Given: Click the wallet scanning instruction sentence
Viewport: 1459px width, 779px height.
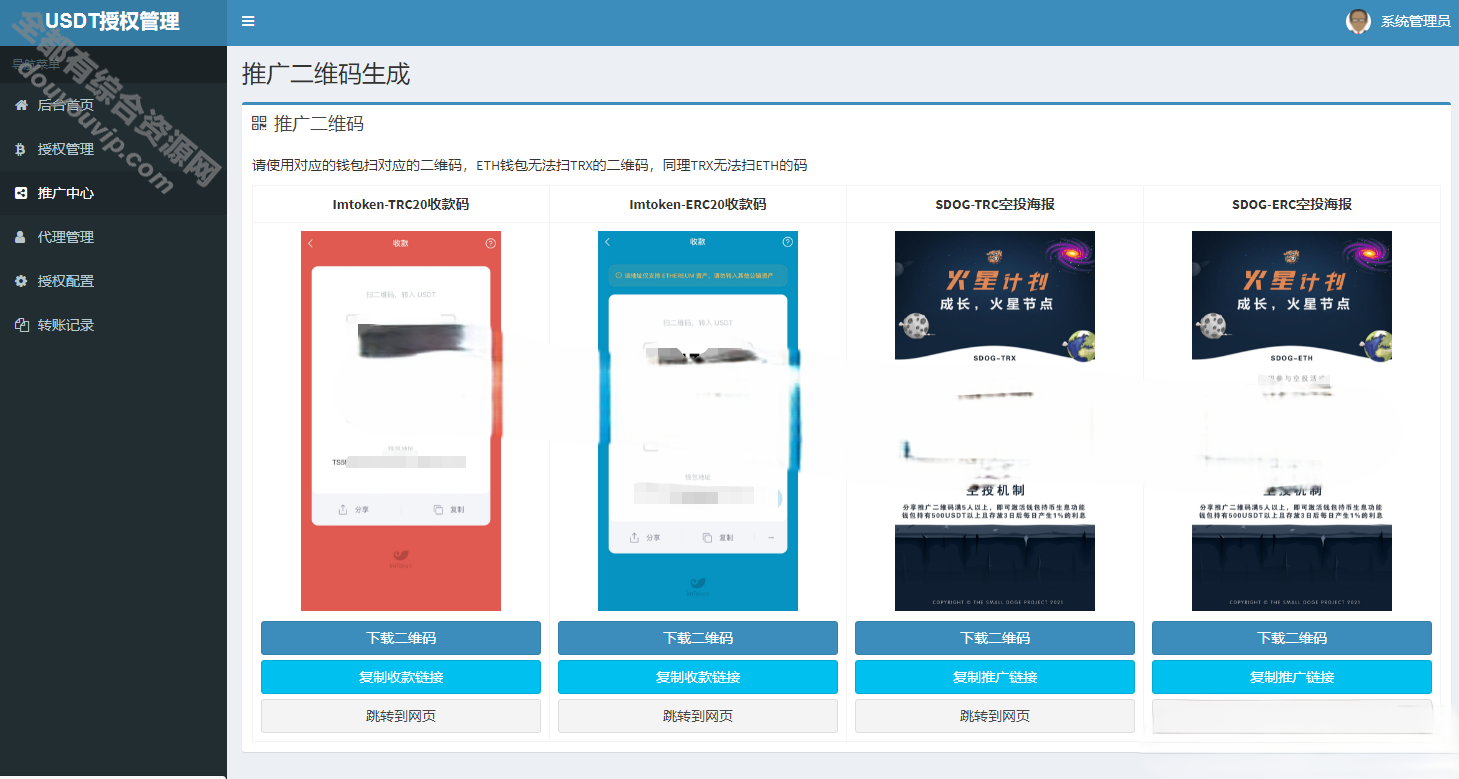Looking at the screenshot, I should click(x=530, y=165).
